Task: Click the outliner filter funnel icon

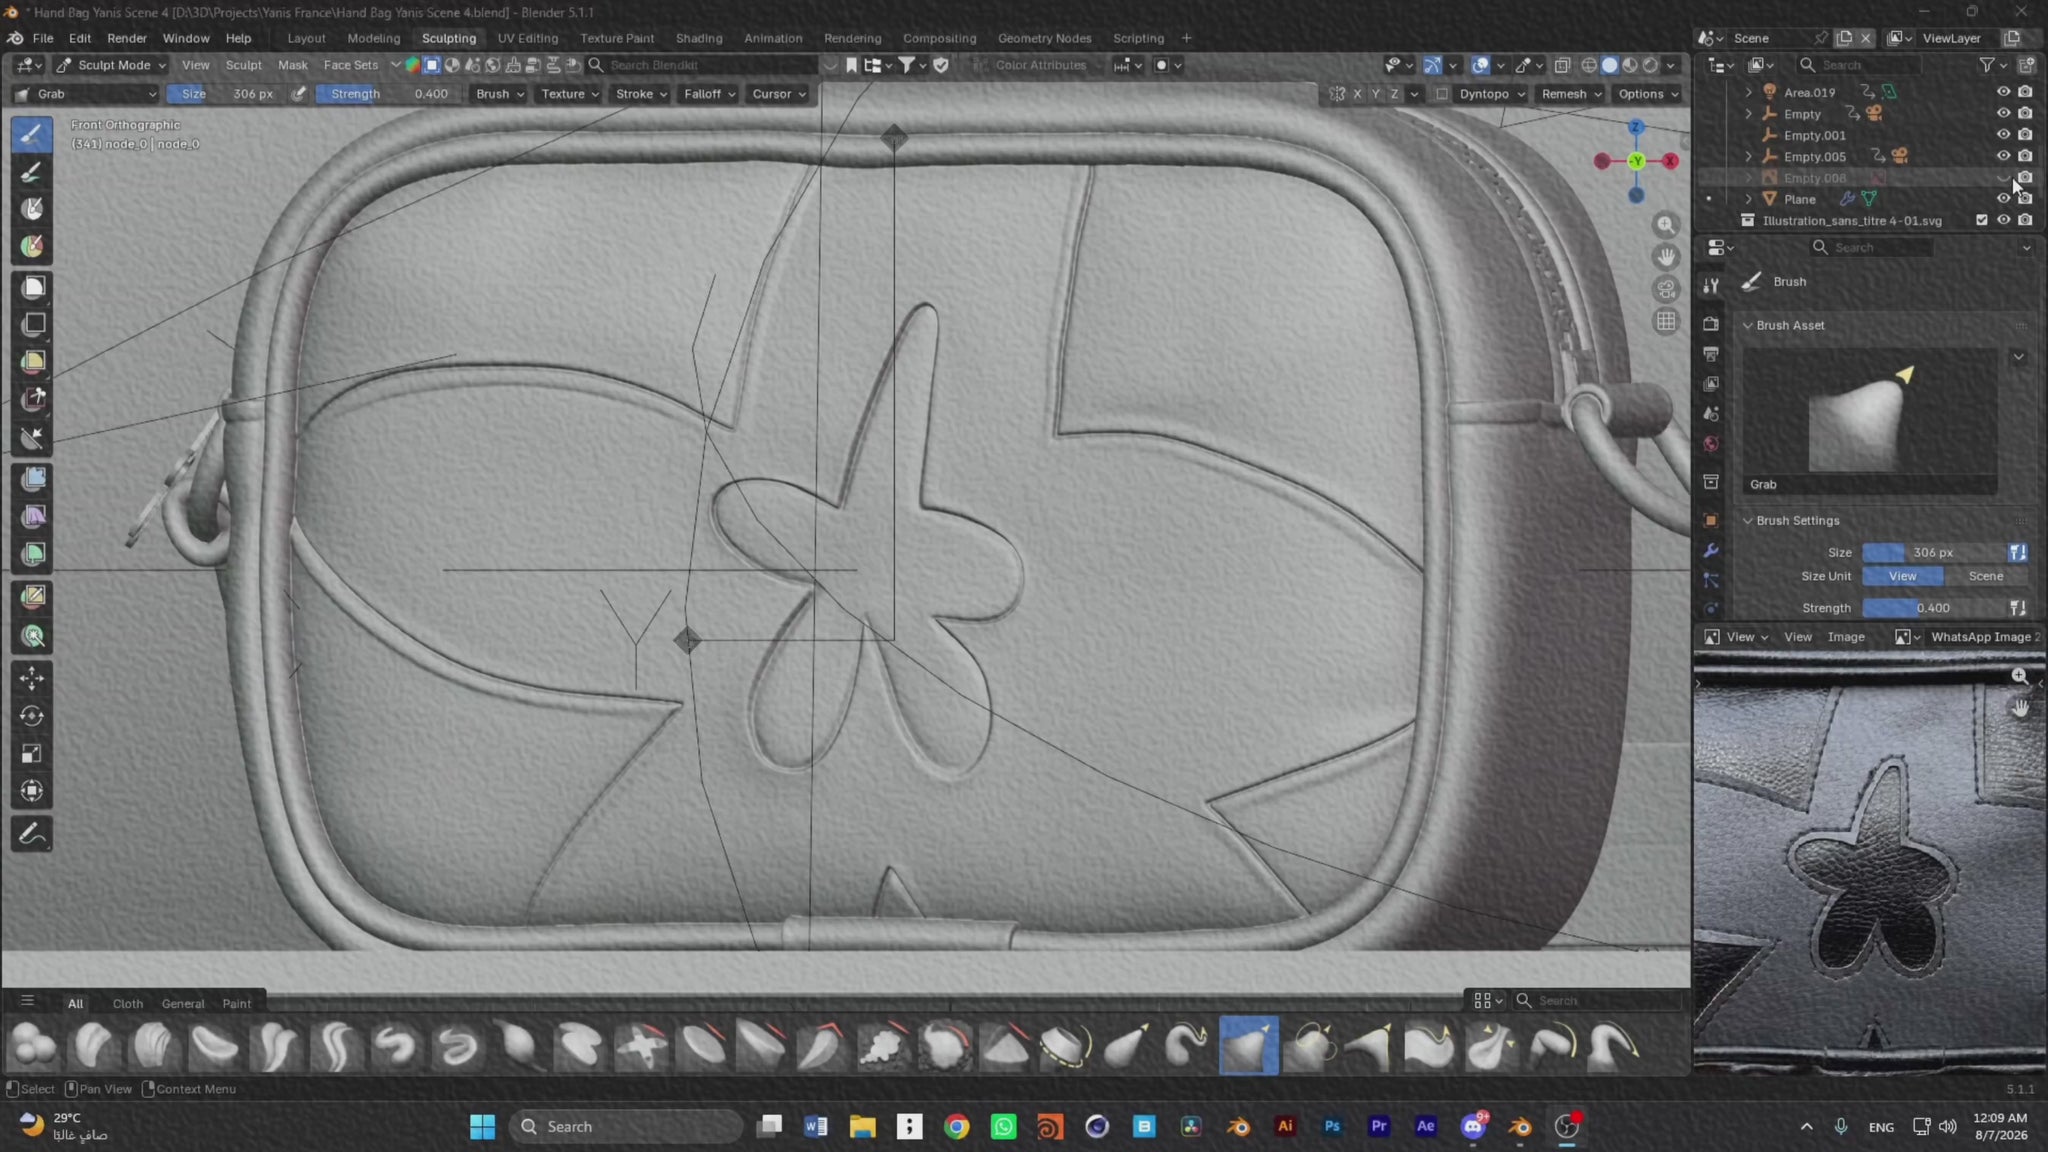Action: click(1987, 65)
